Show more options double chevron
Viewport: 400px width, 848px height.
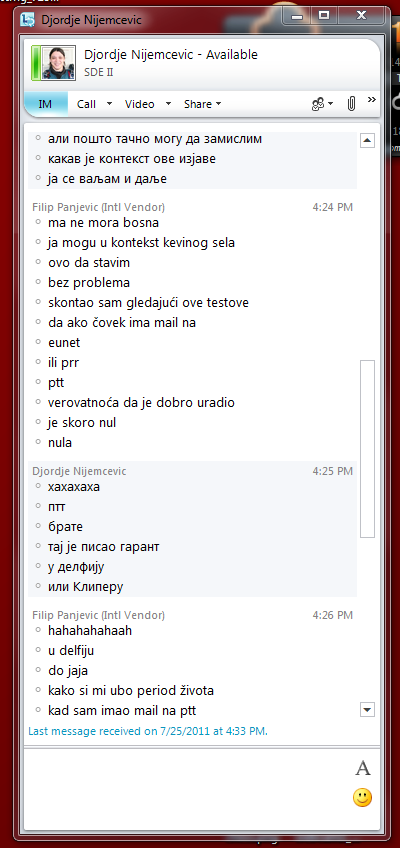pos(372,100)
